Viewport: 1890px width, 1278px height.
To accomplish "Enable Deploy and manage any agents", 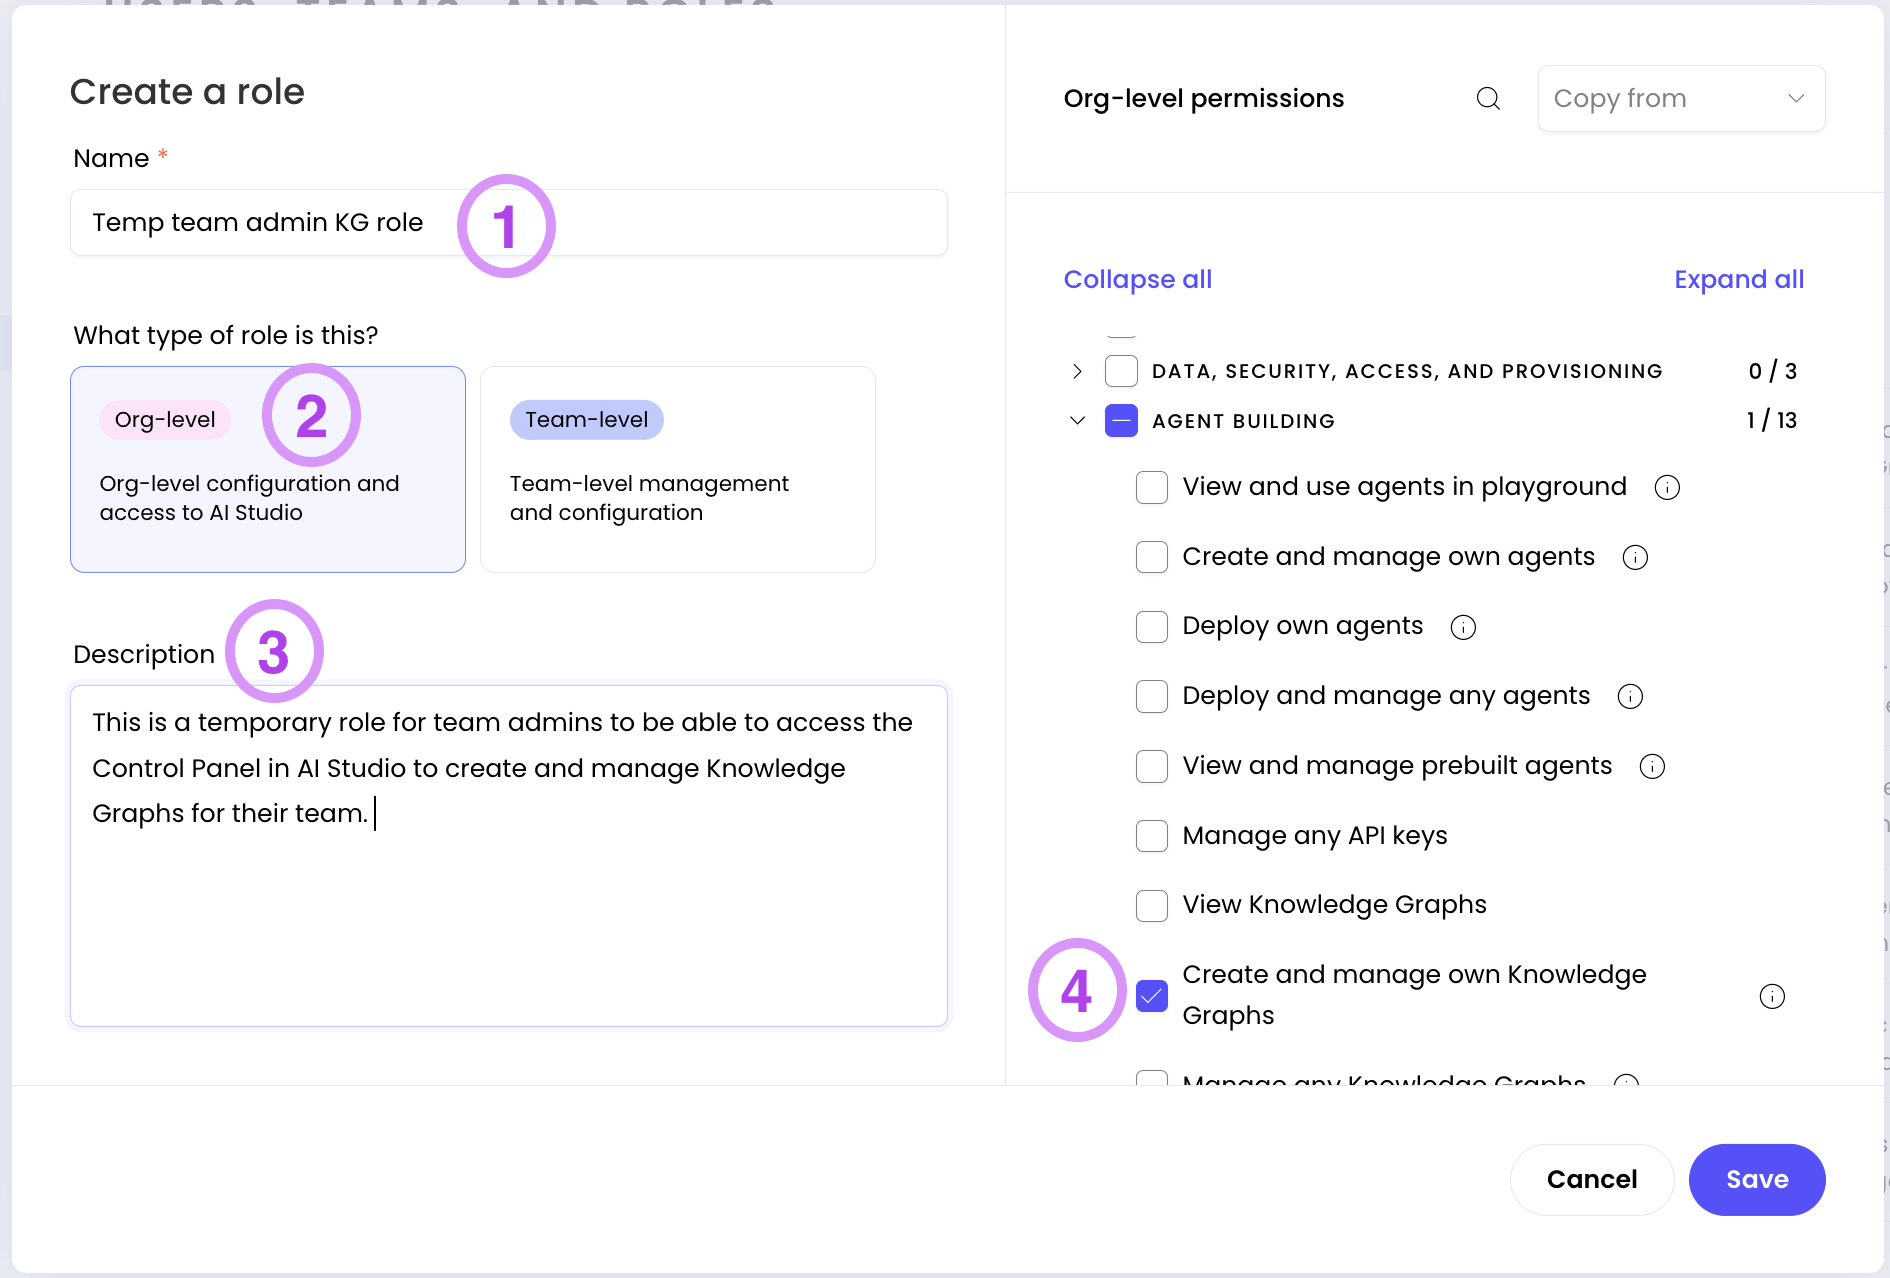I will pos(1152,696).
